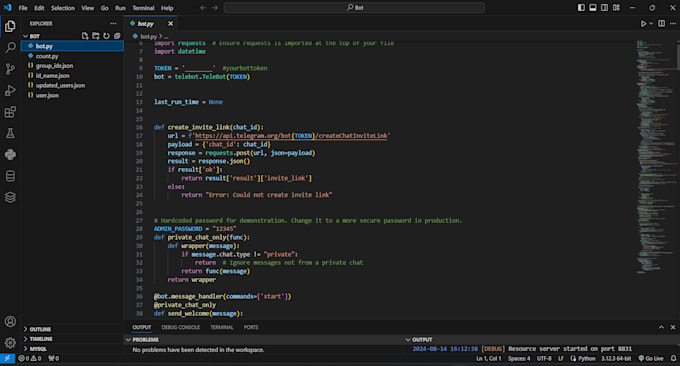Open run options dropdown arrow

click(x=651, y=24)
